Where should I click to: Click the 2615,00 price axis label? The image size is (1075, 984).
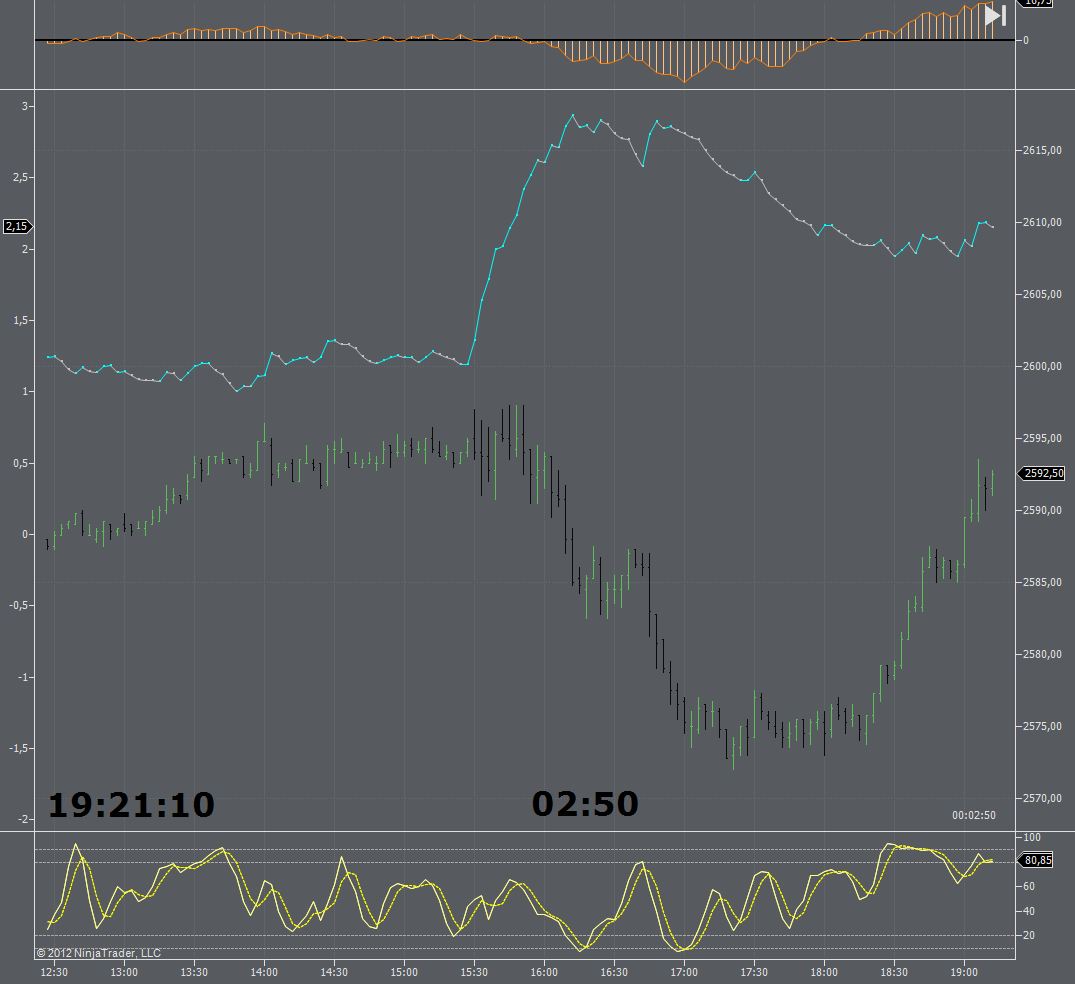[x=1042, y=150]
